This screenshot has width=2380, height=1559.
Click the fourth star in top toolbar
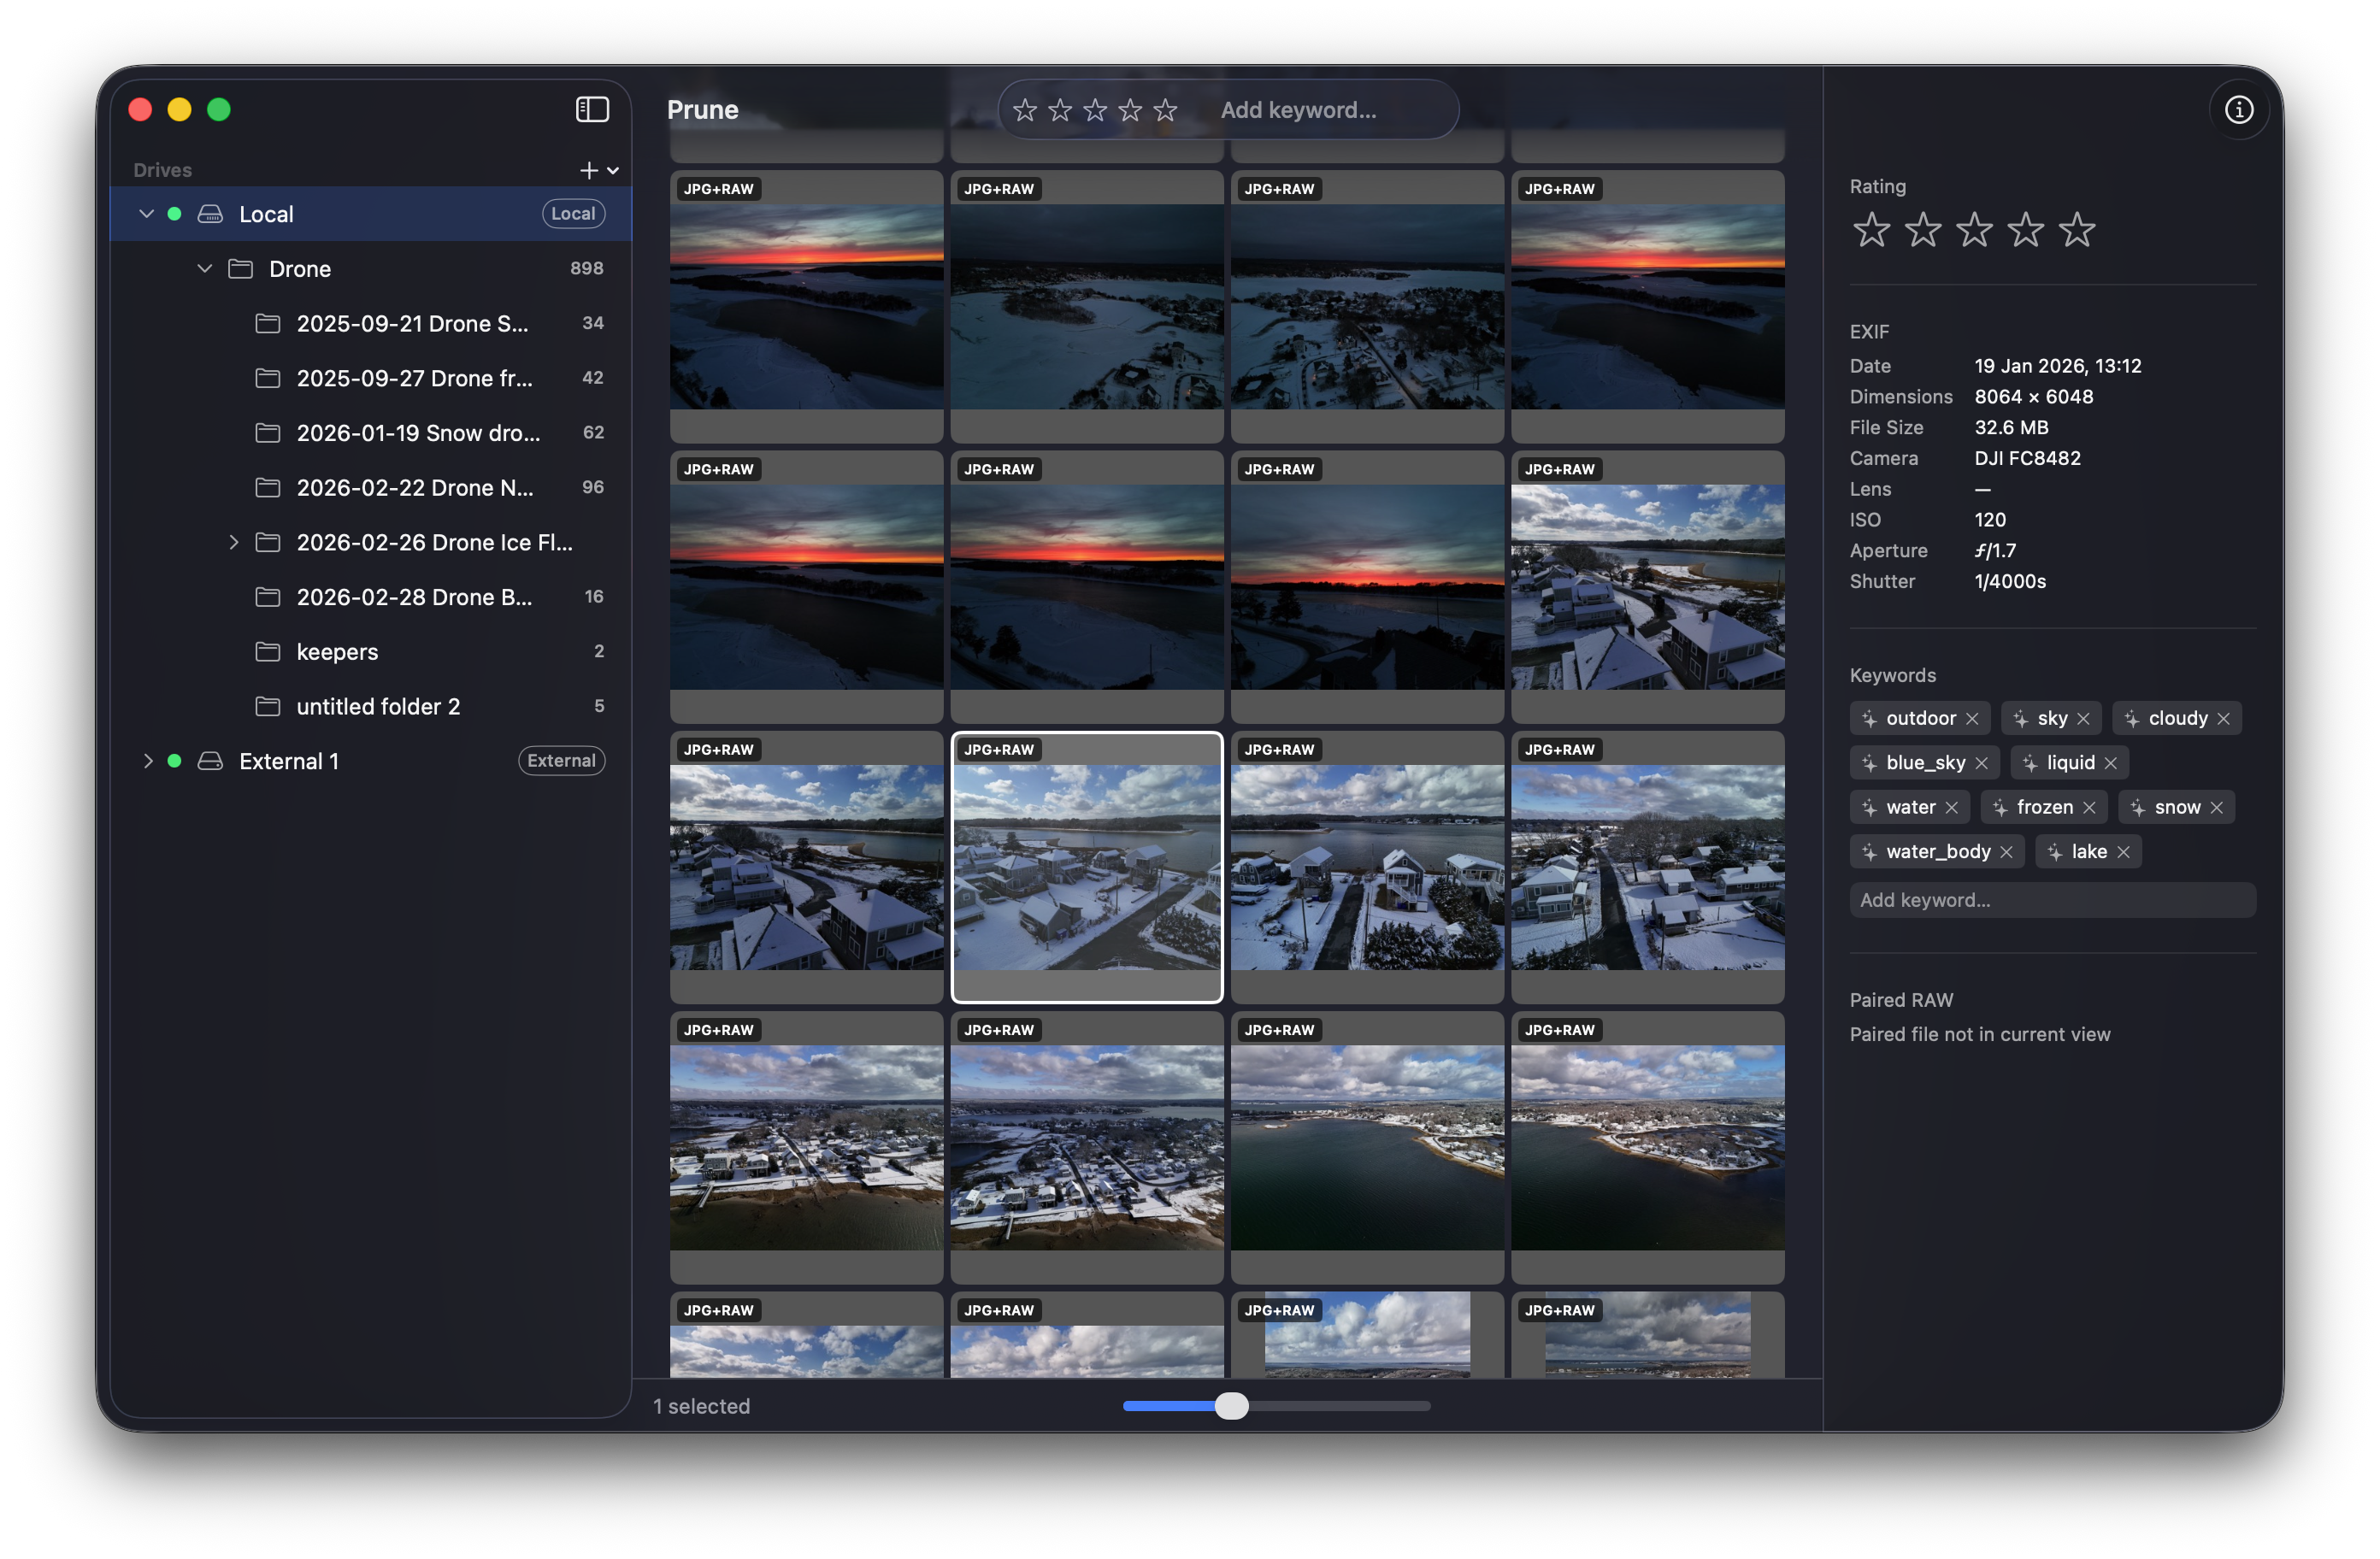tap(1130, 110)
